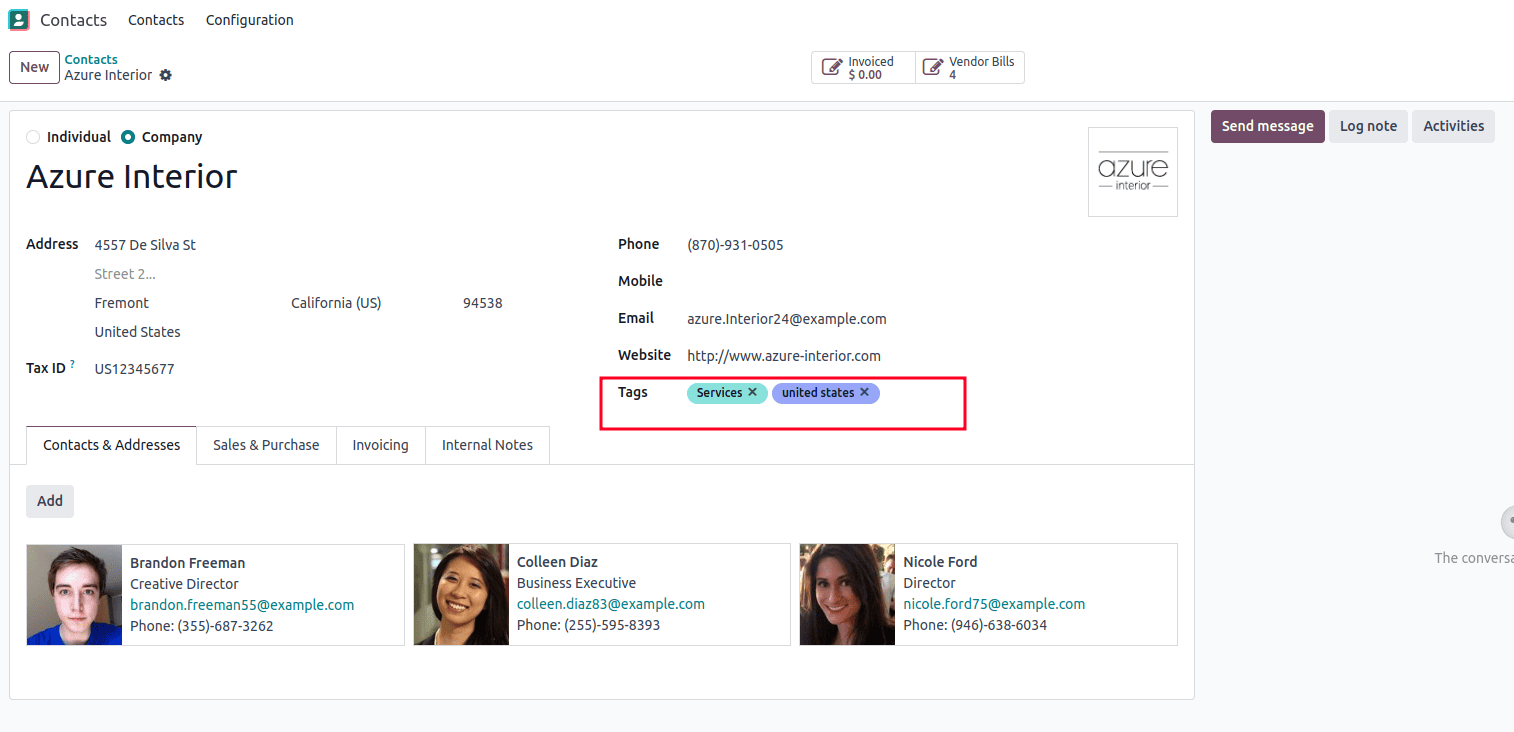Open the gear actions menu beside Azure Interior
The height and width of the screenshot is (732, 1514).
click(x=166, y=75)
